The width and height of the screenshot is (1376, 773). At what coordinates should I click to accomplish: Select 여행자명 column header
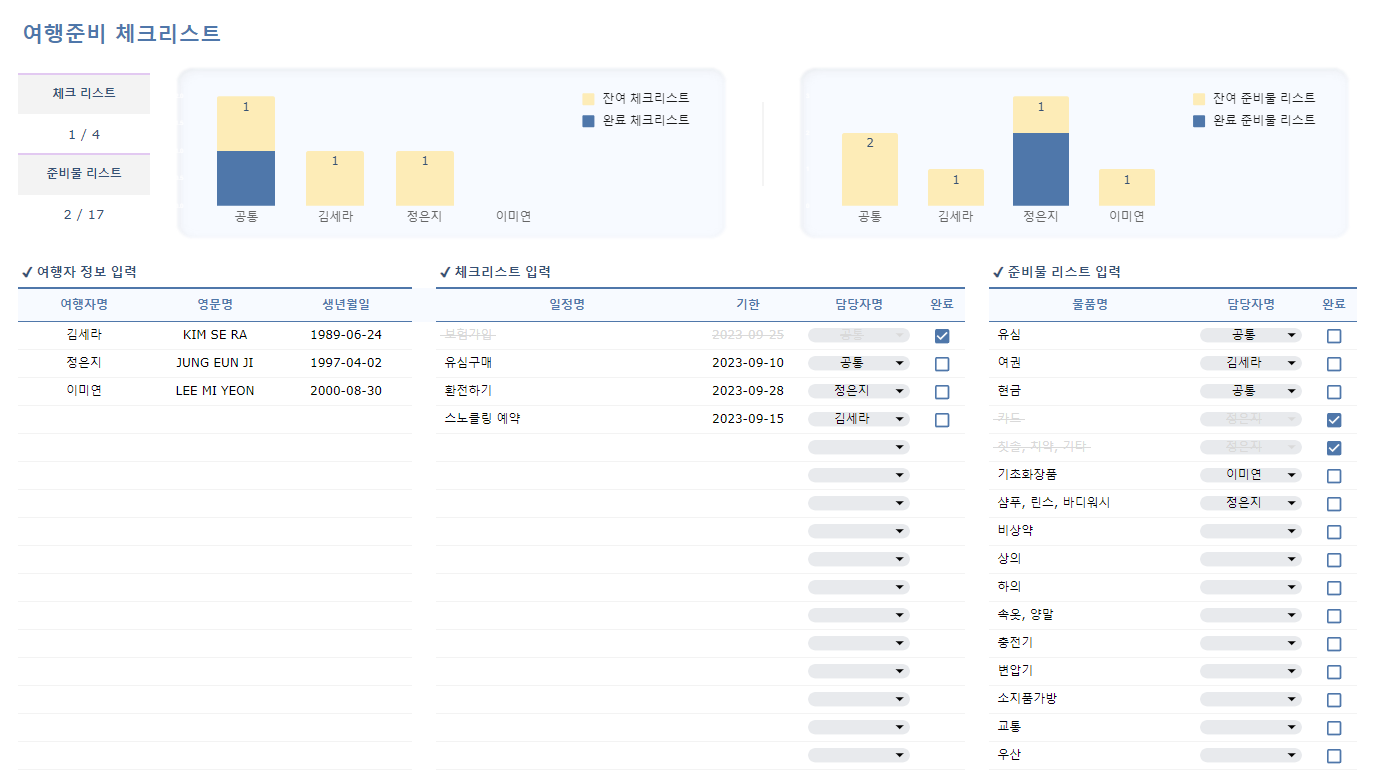[84, 305]
